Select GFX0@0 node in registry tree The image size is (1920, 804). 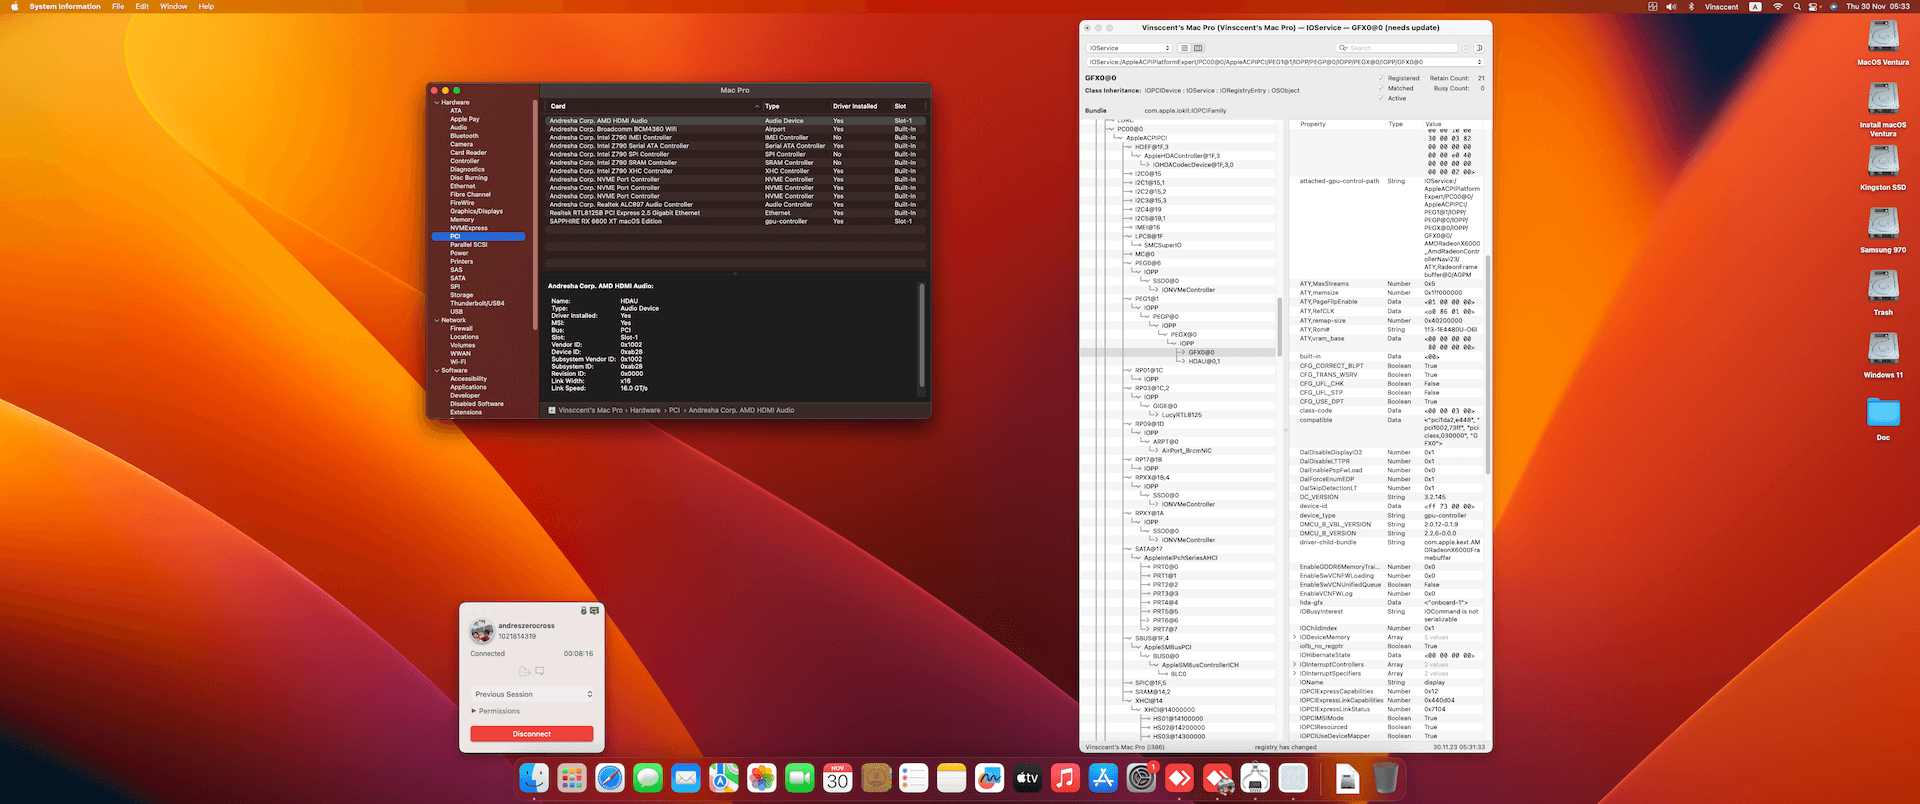click(x=1201, y=352)
